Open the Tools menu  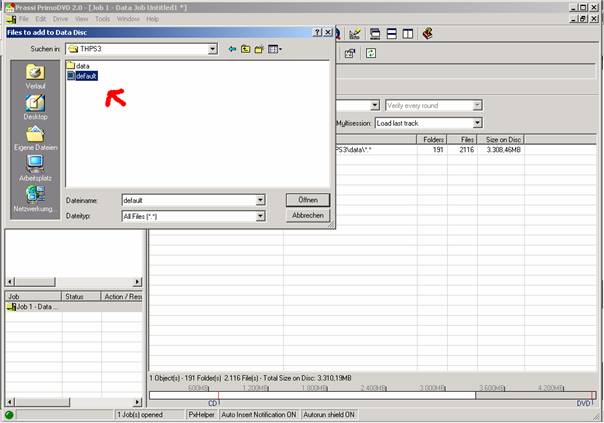[102, 19]
